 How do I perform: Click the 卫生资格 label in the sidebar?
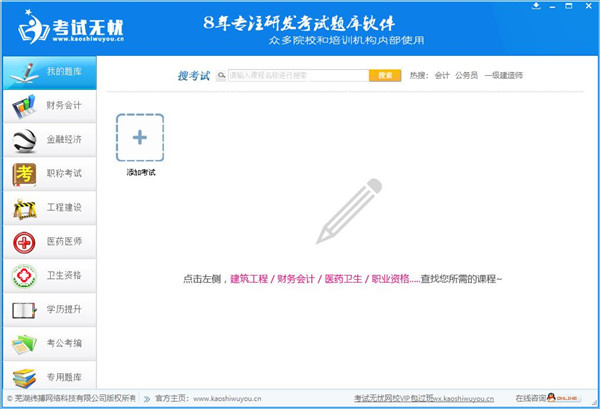64,275
